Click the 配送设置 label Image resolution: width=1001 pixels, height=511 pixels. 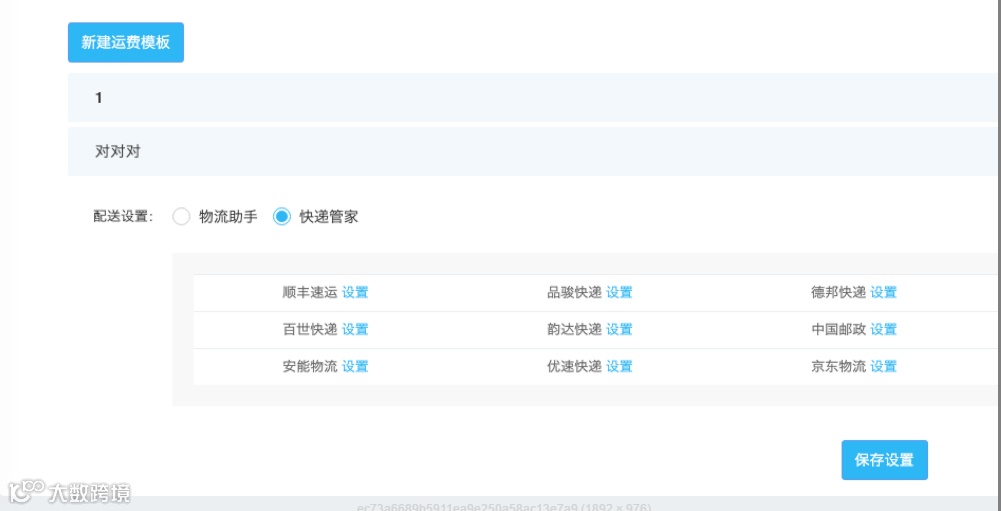click(x=123, y=217)
